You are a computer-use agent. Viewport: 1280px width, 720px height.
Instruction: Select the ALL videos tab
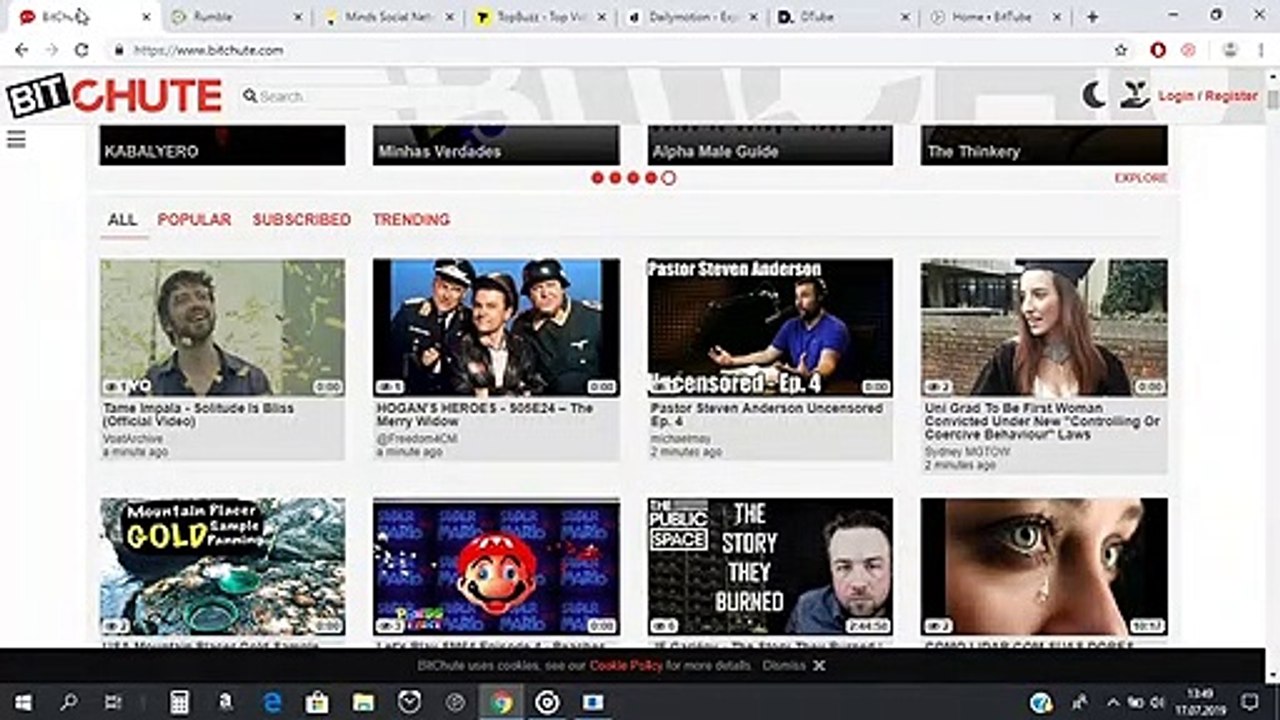click(123, 220)
